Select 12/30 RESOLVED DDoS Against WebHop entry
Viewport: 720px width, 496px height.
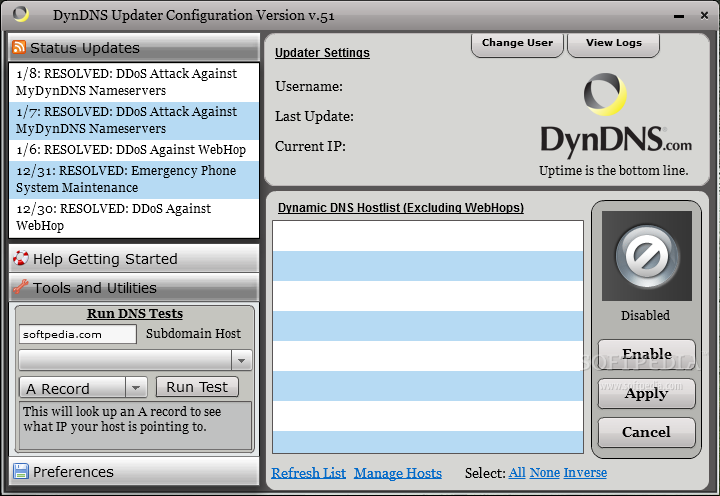134,218
